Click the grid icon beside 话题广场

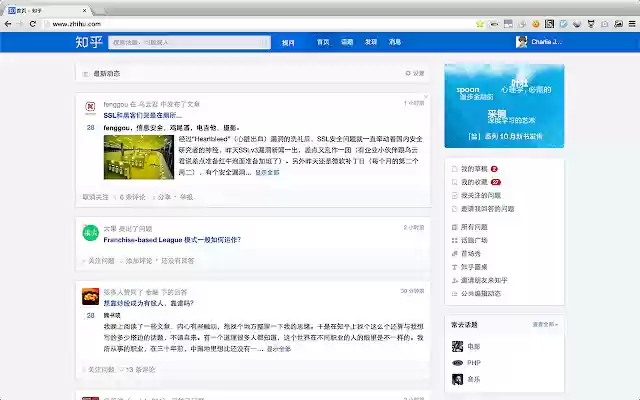coord(455,240)
